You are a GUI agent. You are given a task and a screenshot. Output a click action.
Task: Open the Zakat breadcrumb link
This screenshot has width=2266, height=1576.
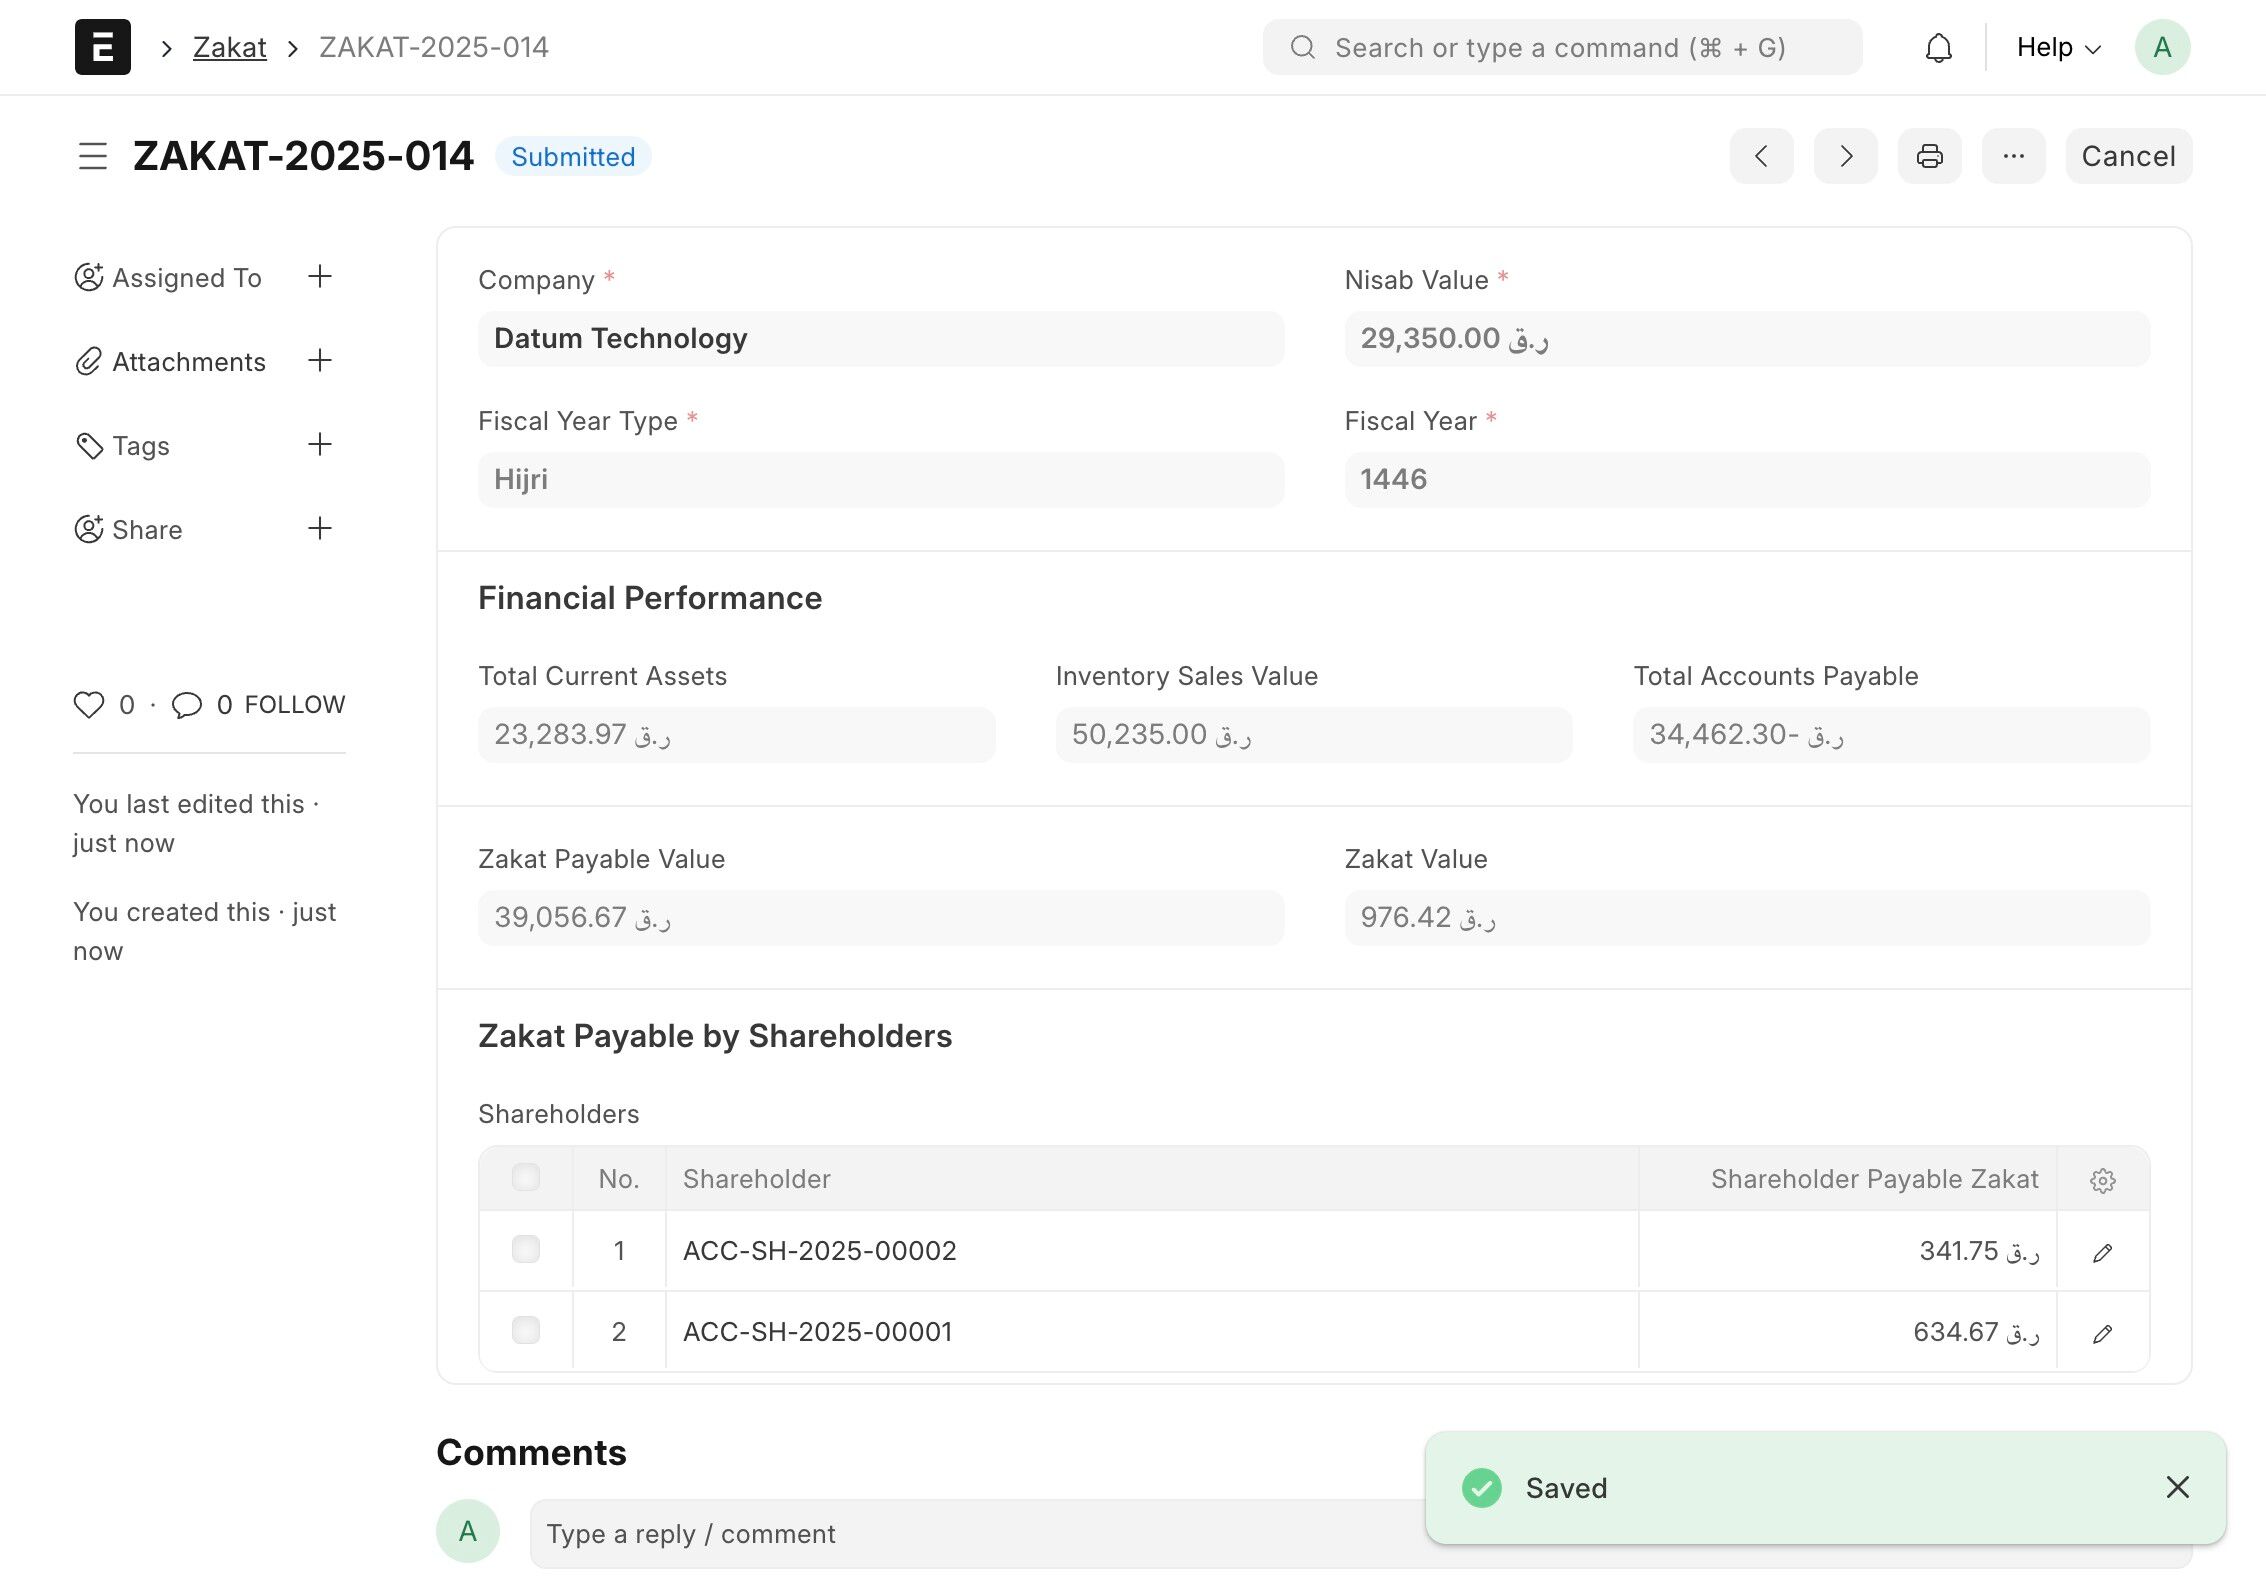(229, 47)
